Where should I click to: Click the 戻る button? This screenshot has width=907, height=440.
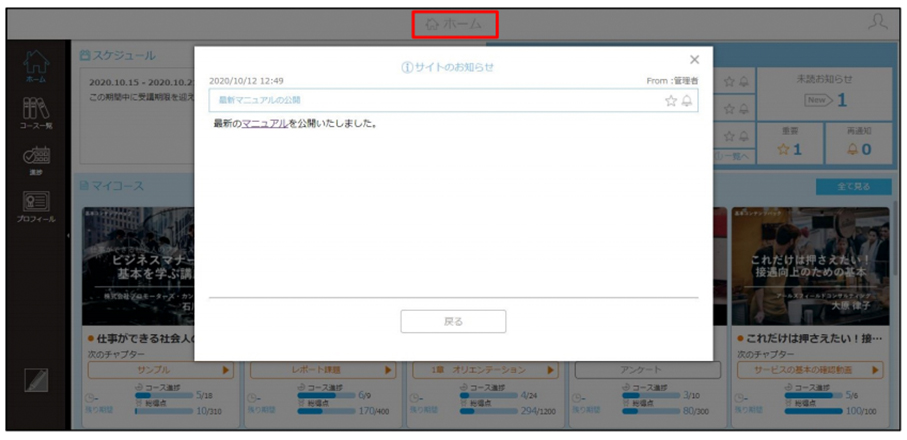pyautogui.click(x=453, y=321)
